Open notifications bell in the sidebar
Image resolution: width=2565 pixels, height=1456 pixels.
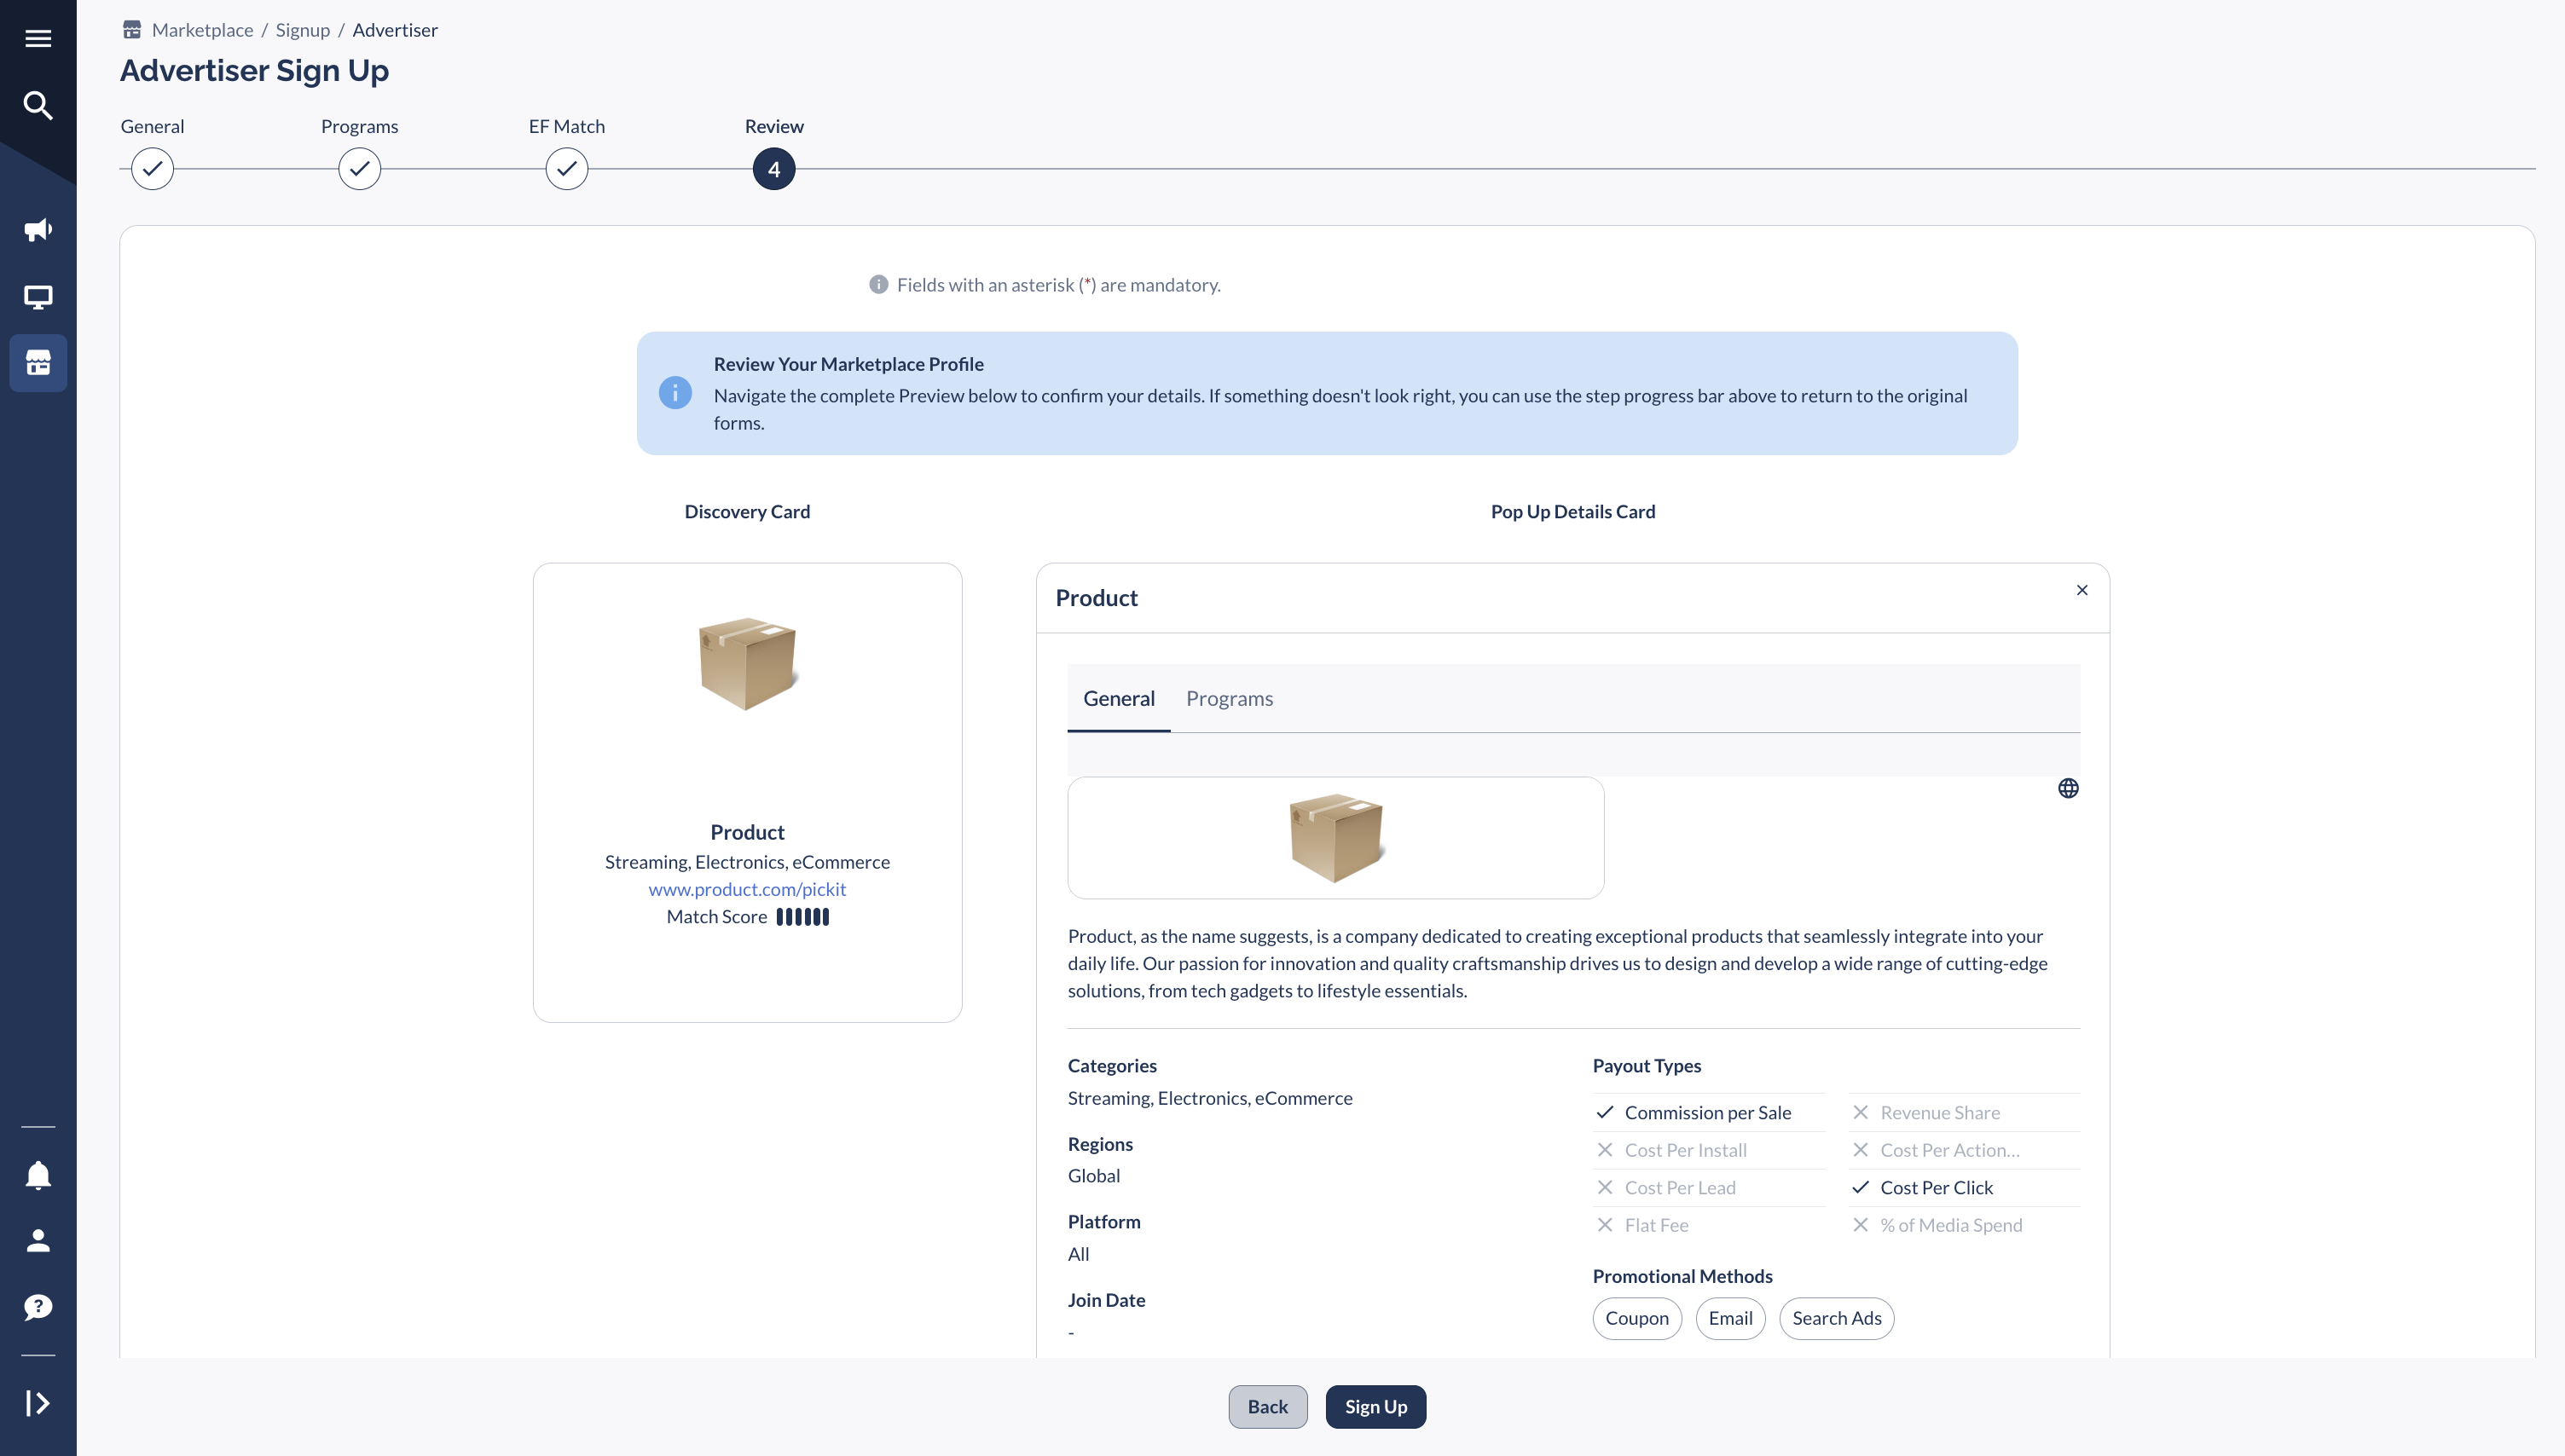[x=38, y=1175]
